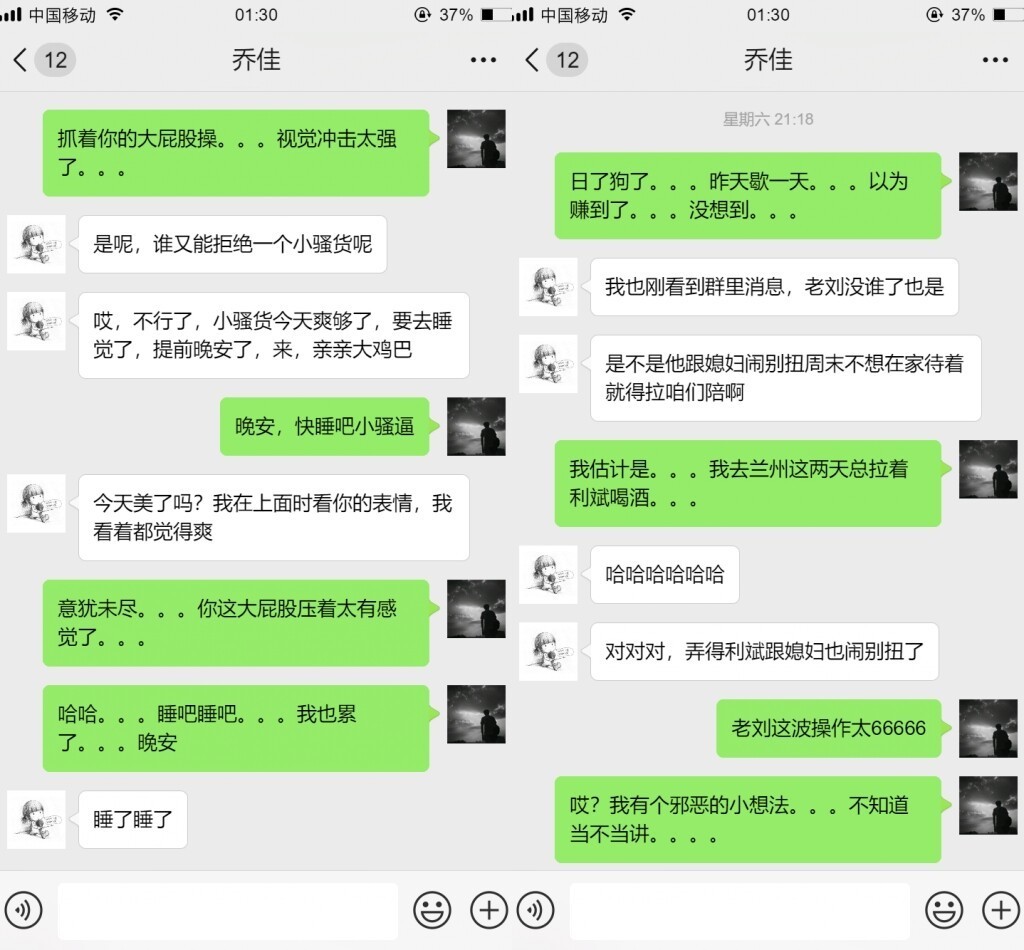Tap the 乔佳 chat title in right header

(768, 60)
